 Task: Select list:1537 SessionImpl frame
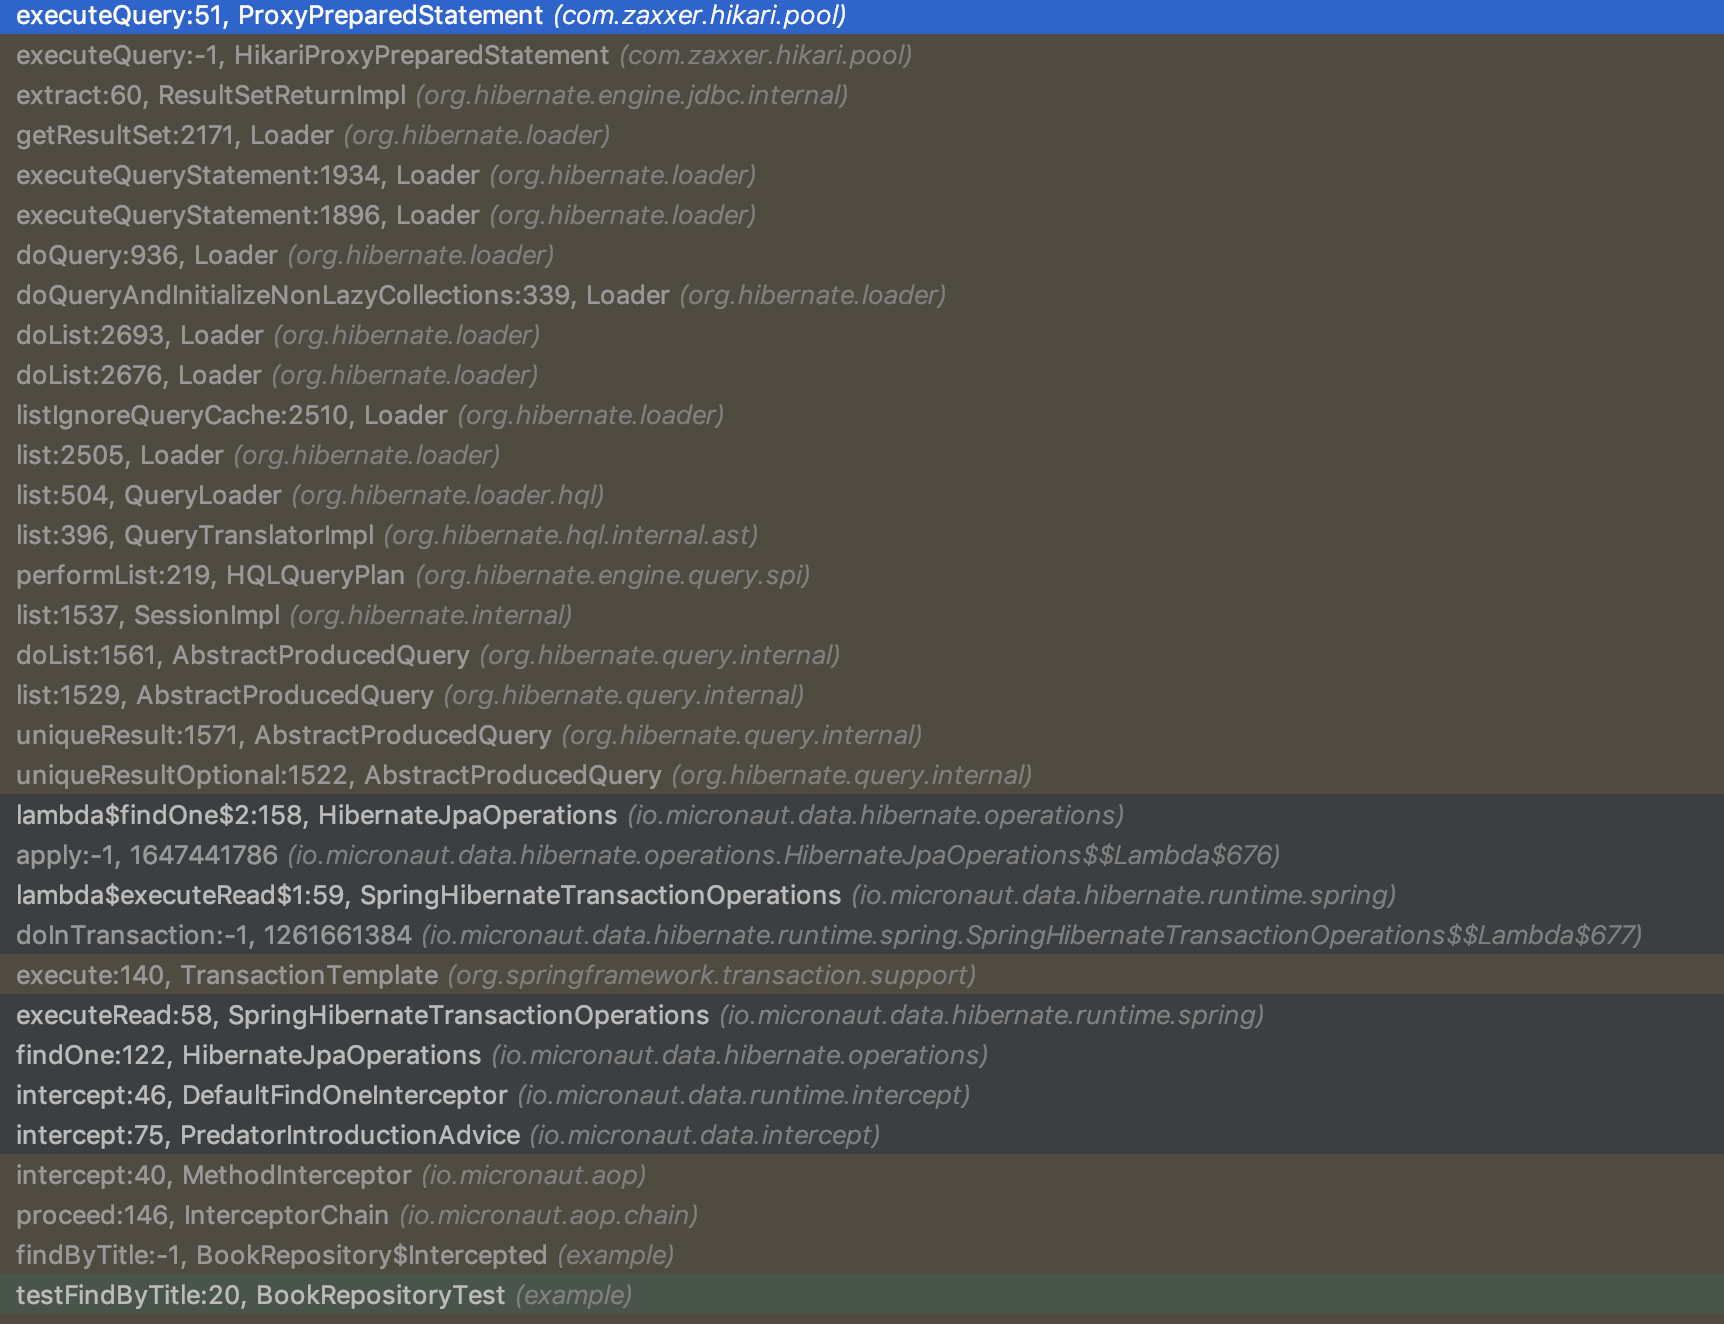click(862, 615)
